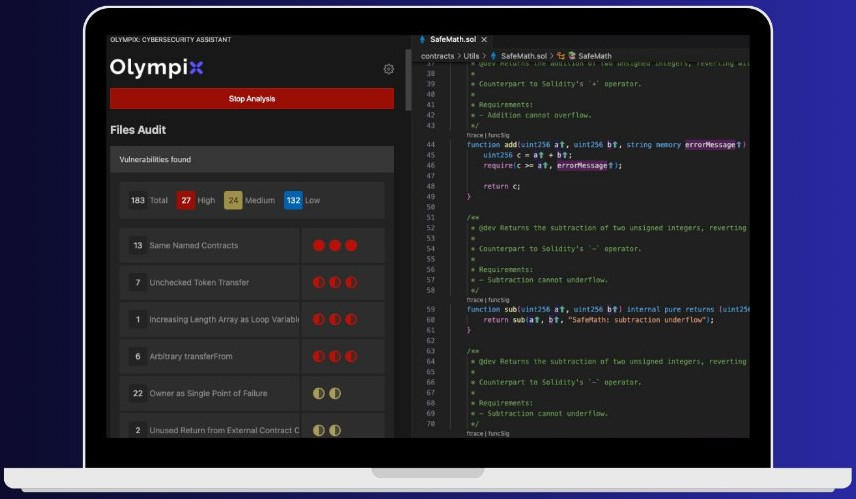This screenshot has width=856, height=499.
Task: Click the Olympix logo
Action: (156, 68)
